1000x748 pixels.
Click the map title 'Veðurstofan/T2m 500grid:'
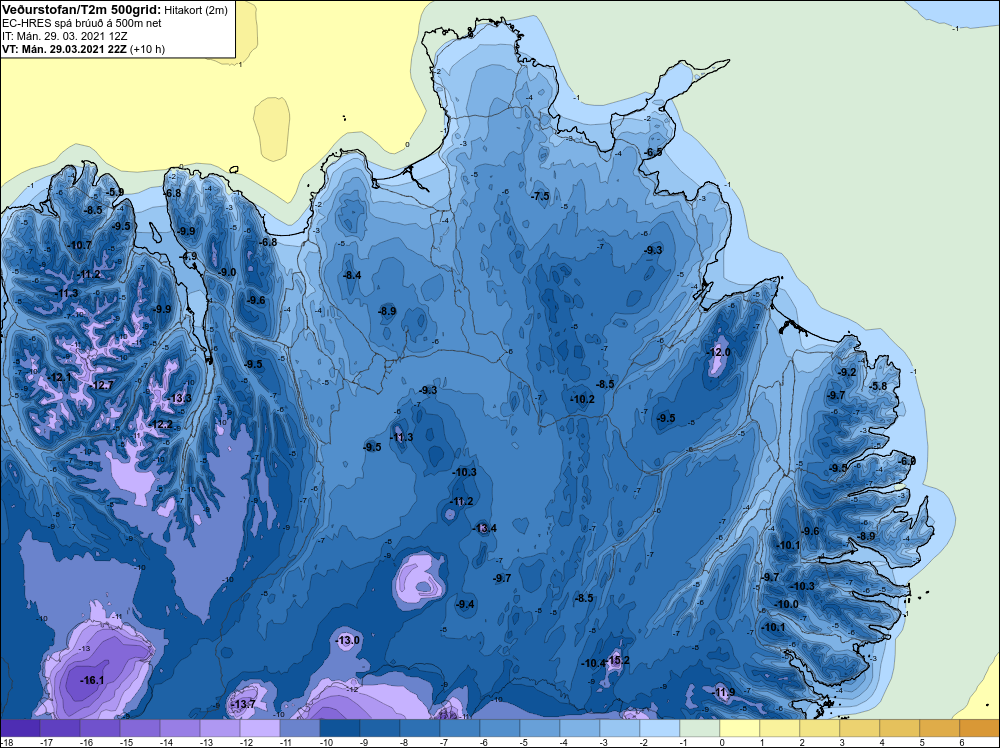click(x=82, y=9)
